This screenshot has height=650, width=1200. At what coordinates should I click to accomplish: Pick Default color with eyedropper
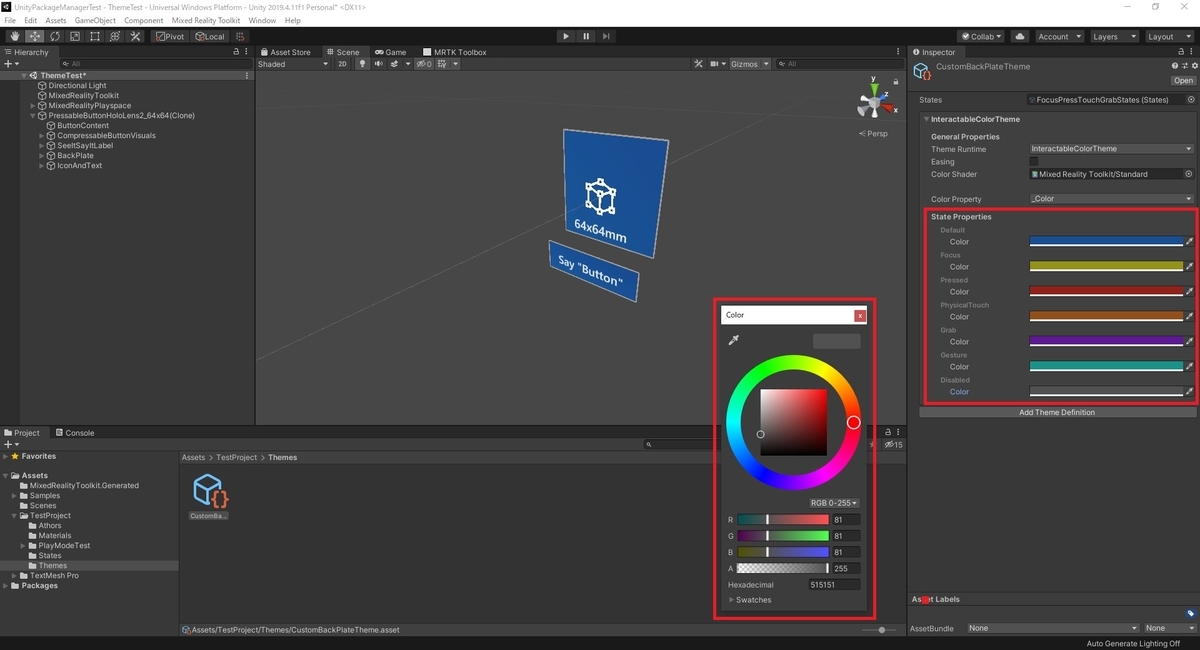[1189, 242]
